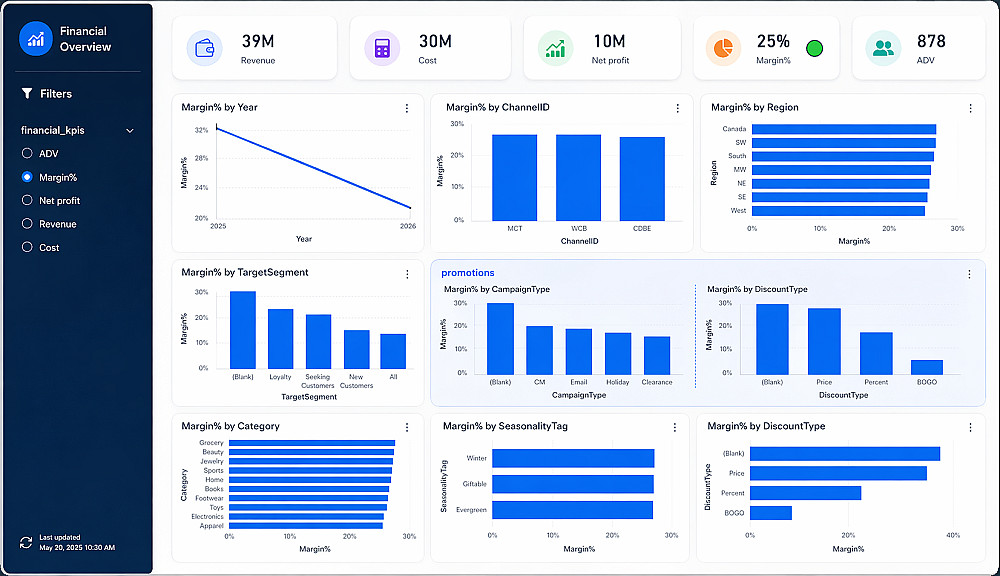Select the Net profit radio option
1000x576 pixels.
coord(27,200)
